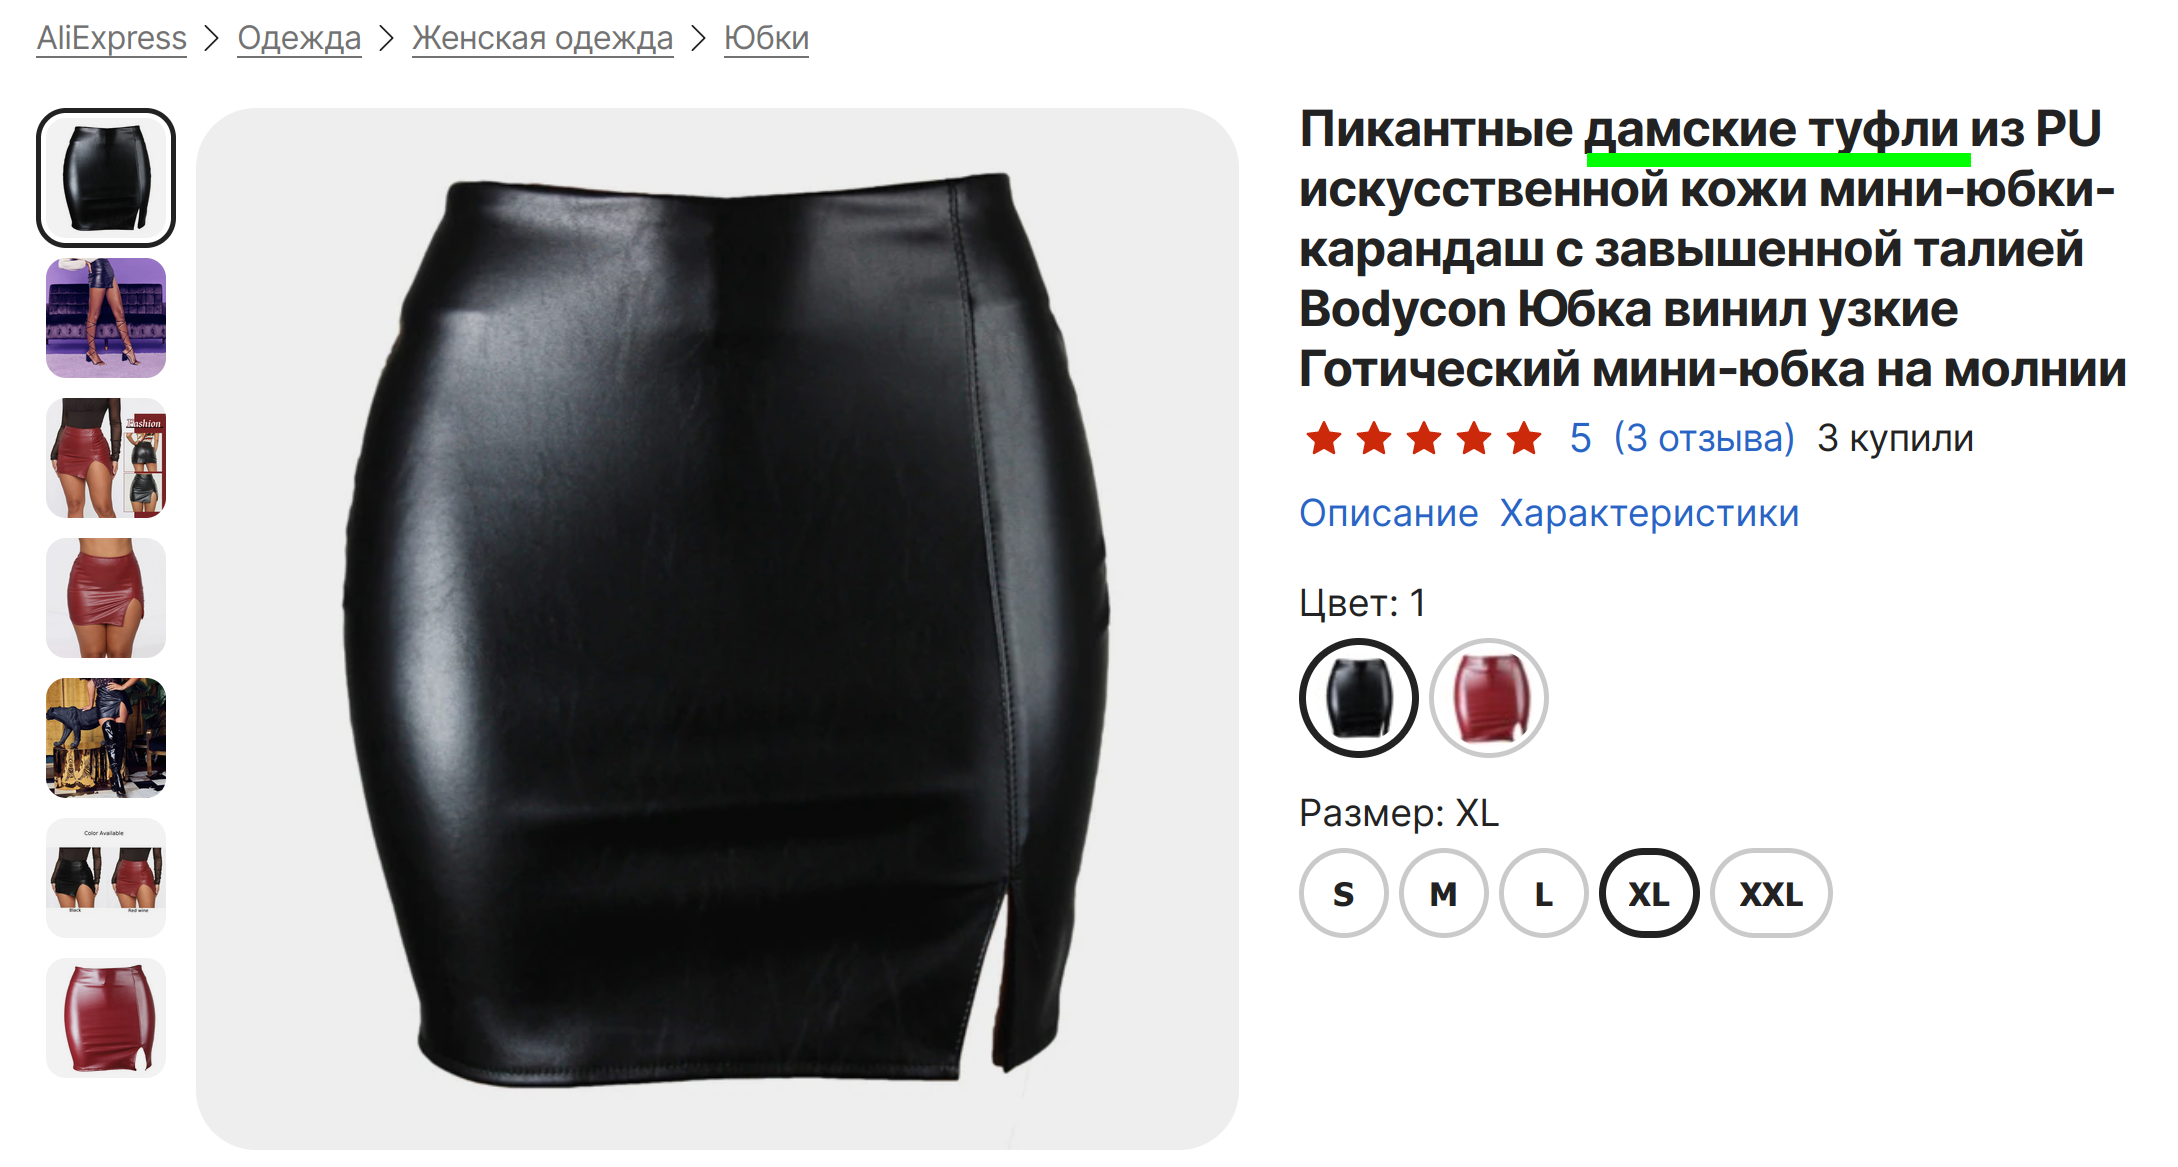This screenshot has height=1167, width=2178.
Task: Jump to Описание section
Action: [x=1388, y=513]
